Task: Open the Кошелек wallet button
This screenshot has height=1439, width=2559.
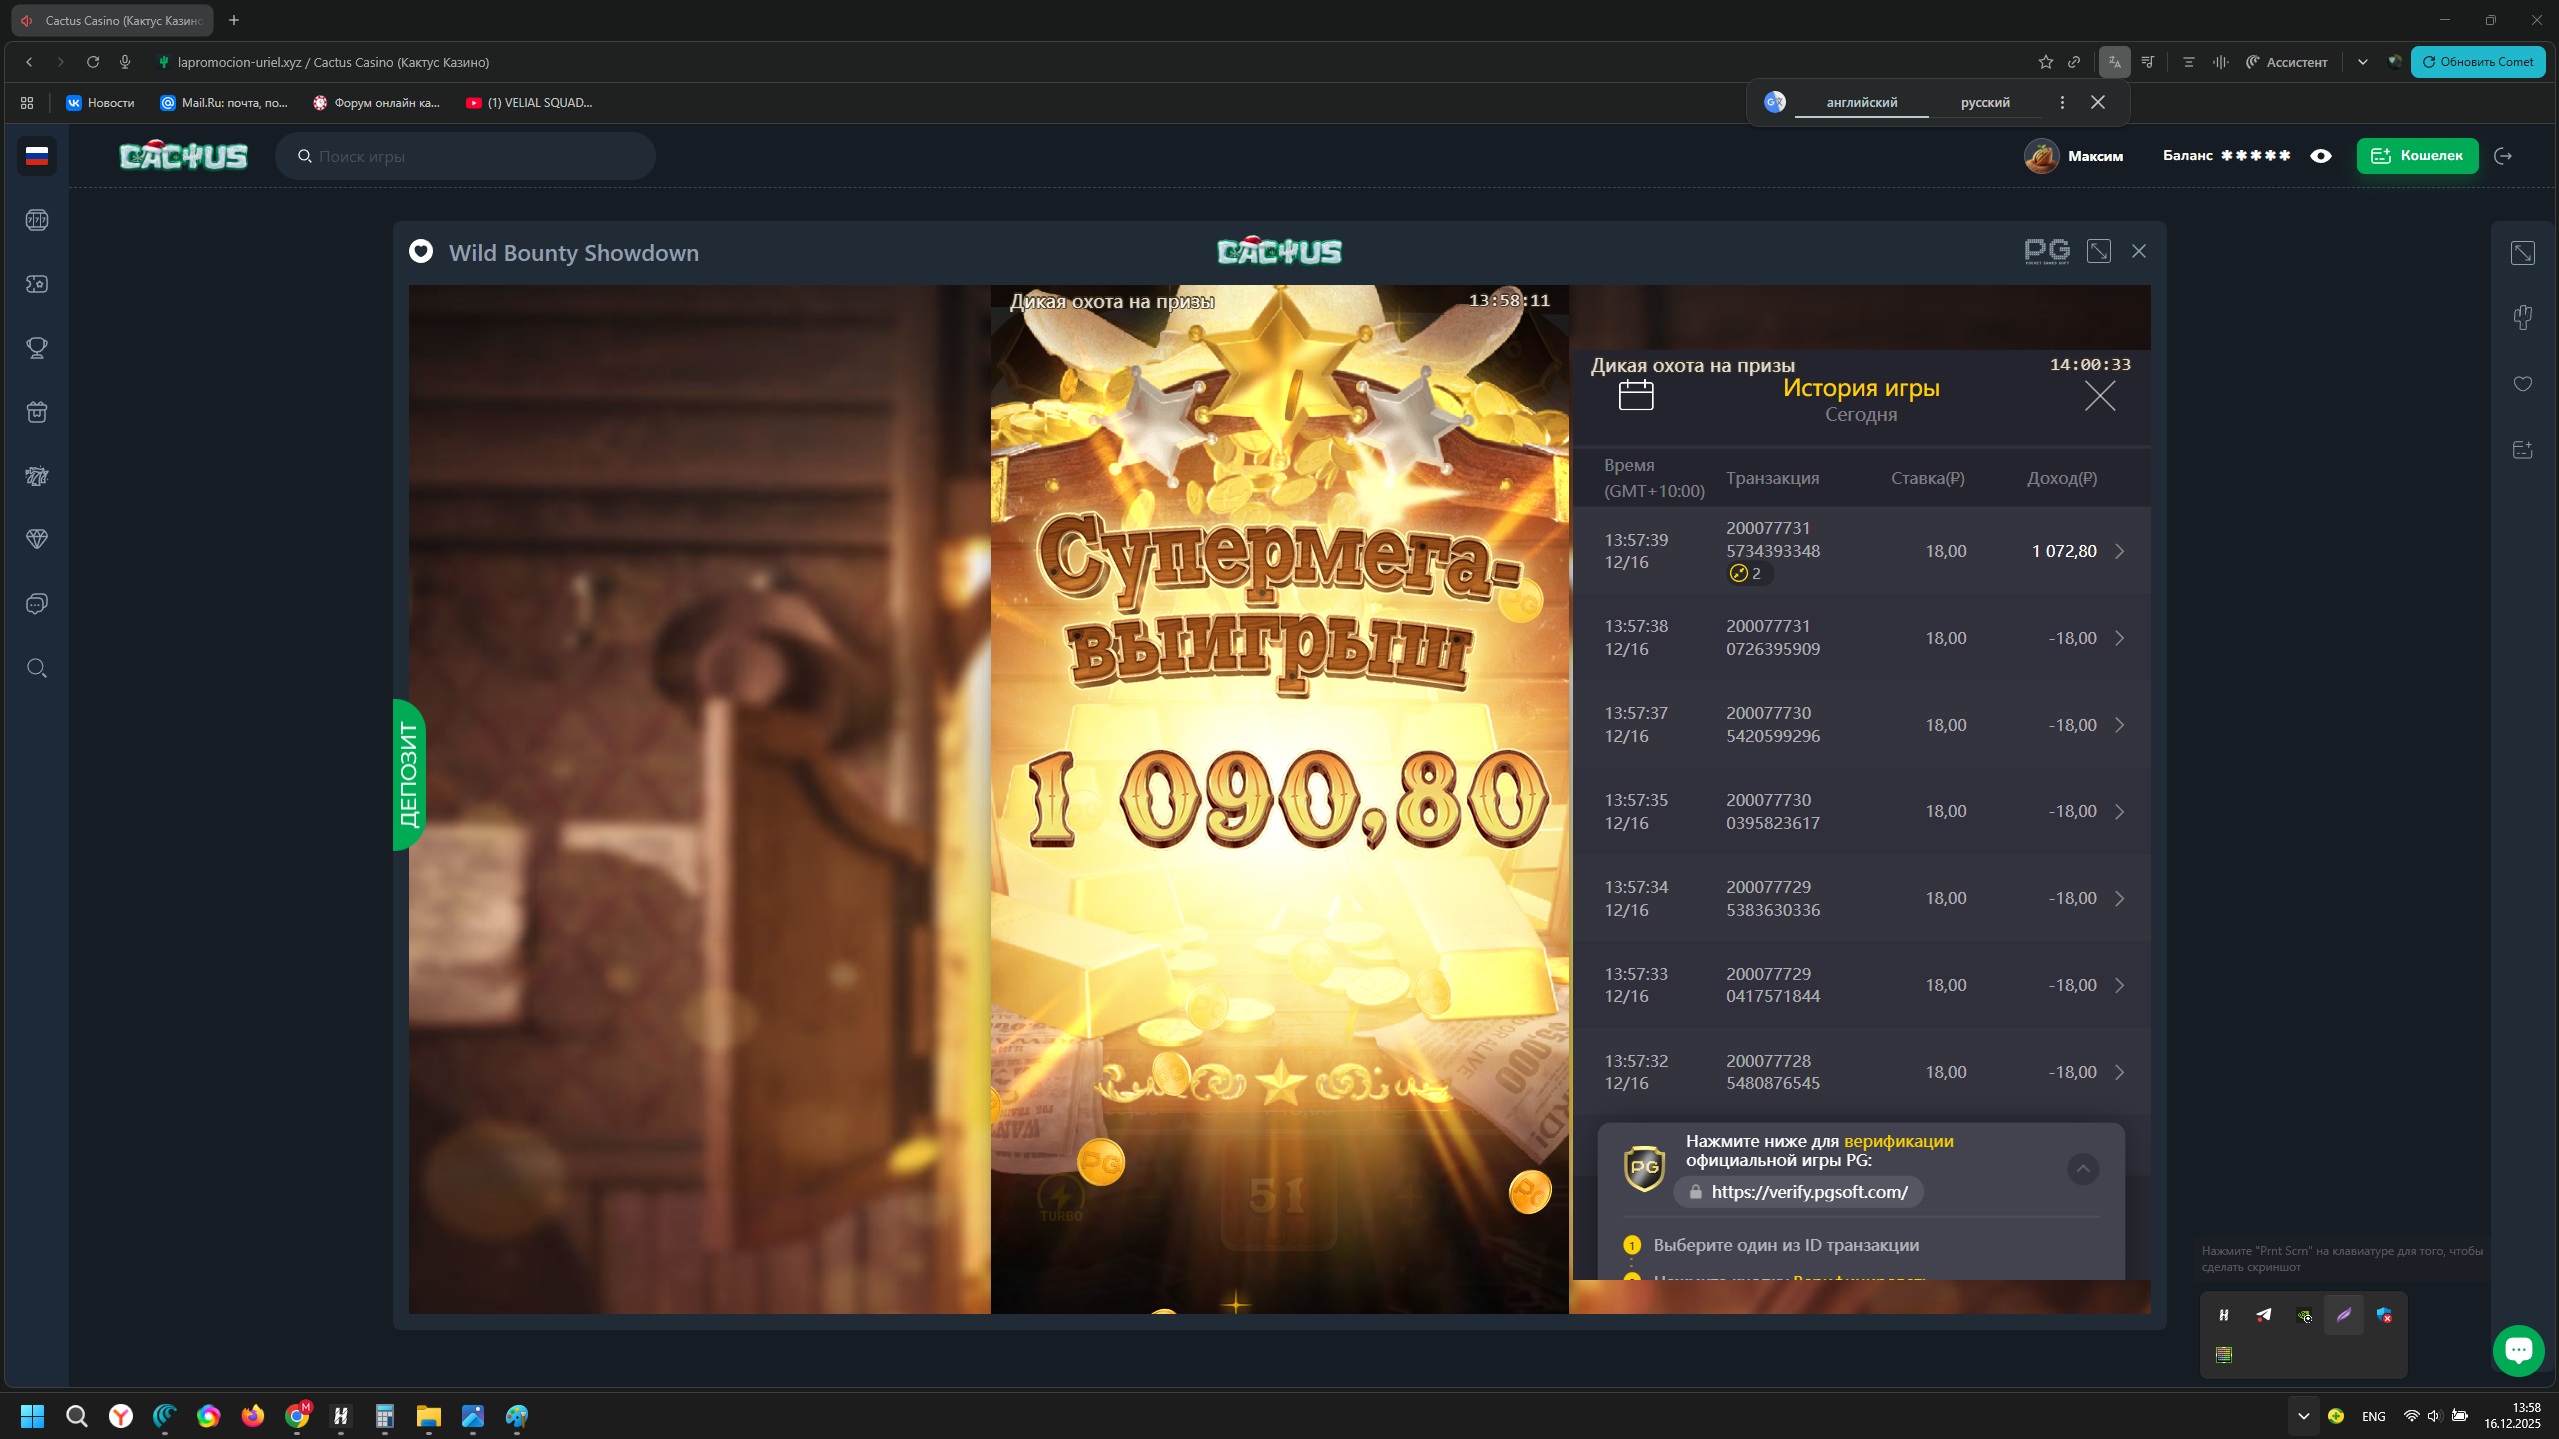Action: pos(2416,156)
